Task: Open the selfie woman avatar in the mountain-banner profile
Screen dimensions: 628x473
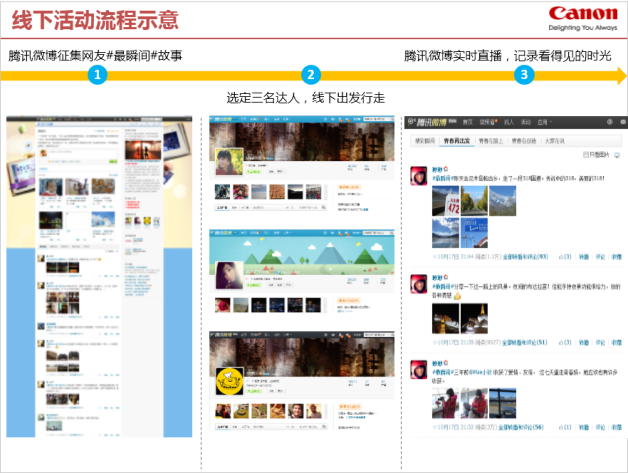Action: (229, 275)
